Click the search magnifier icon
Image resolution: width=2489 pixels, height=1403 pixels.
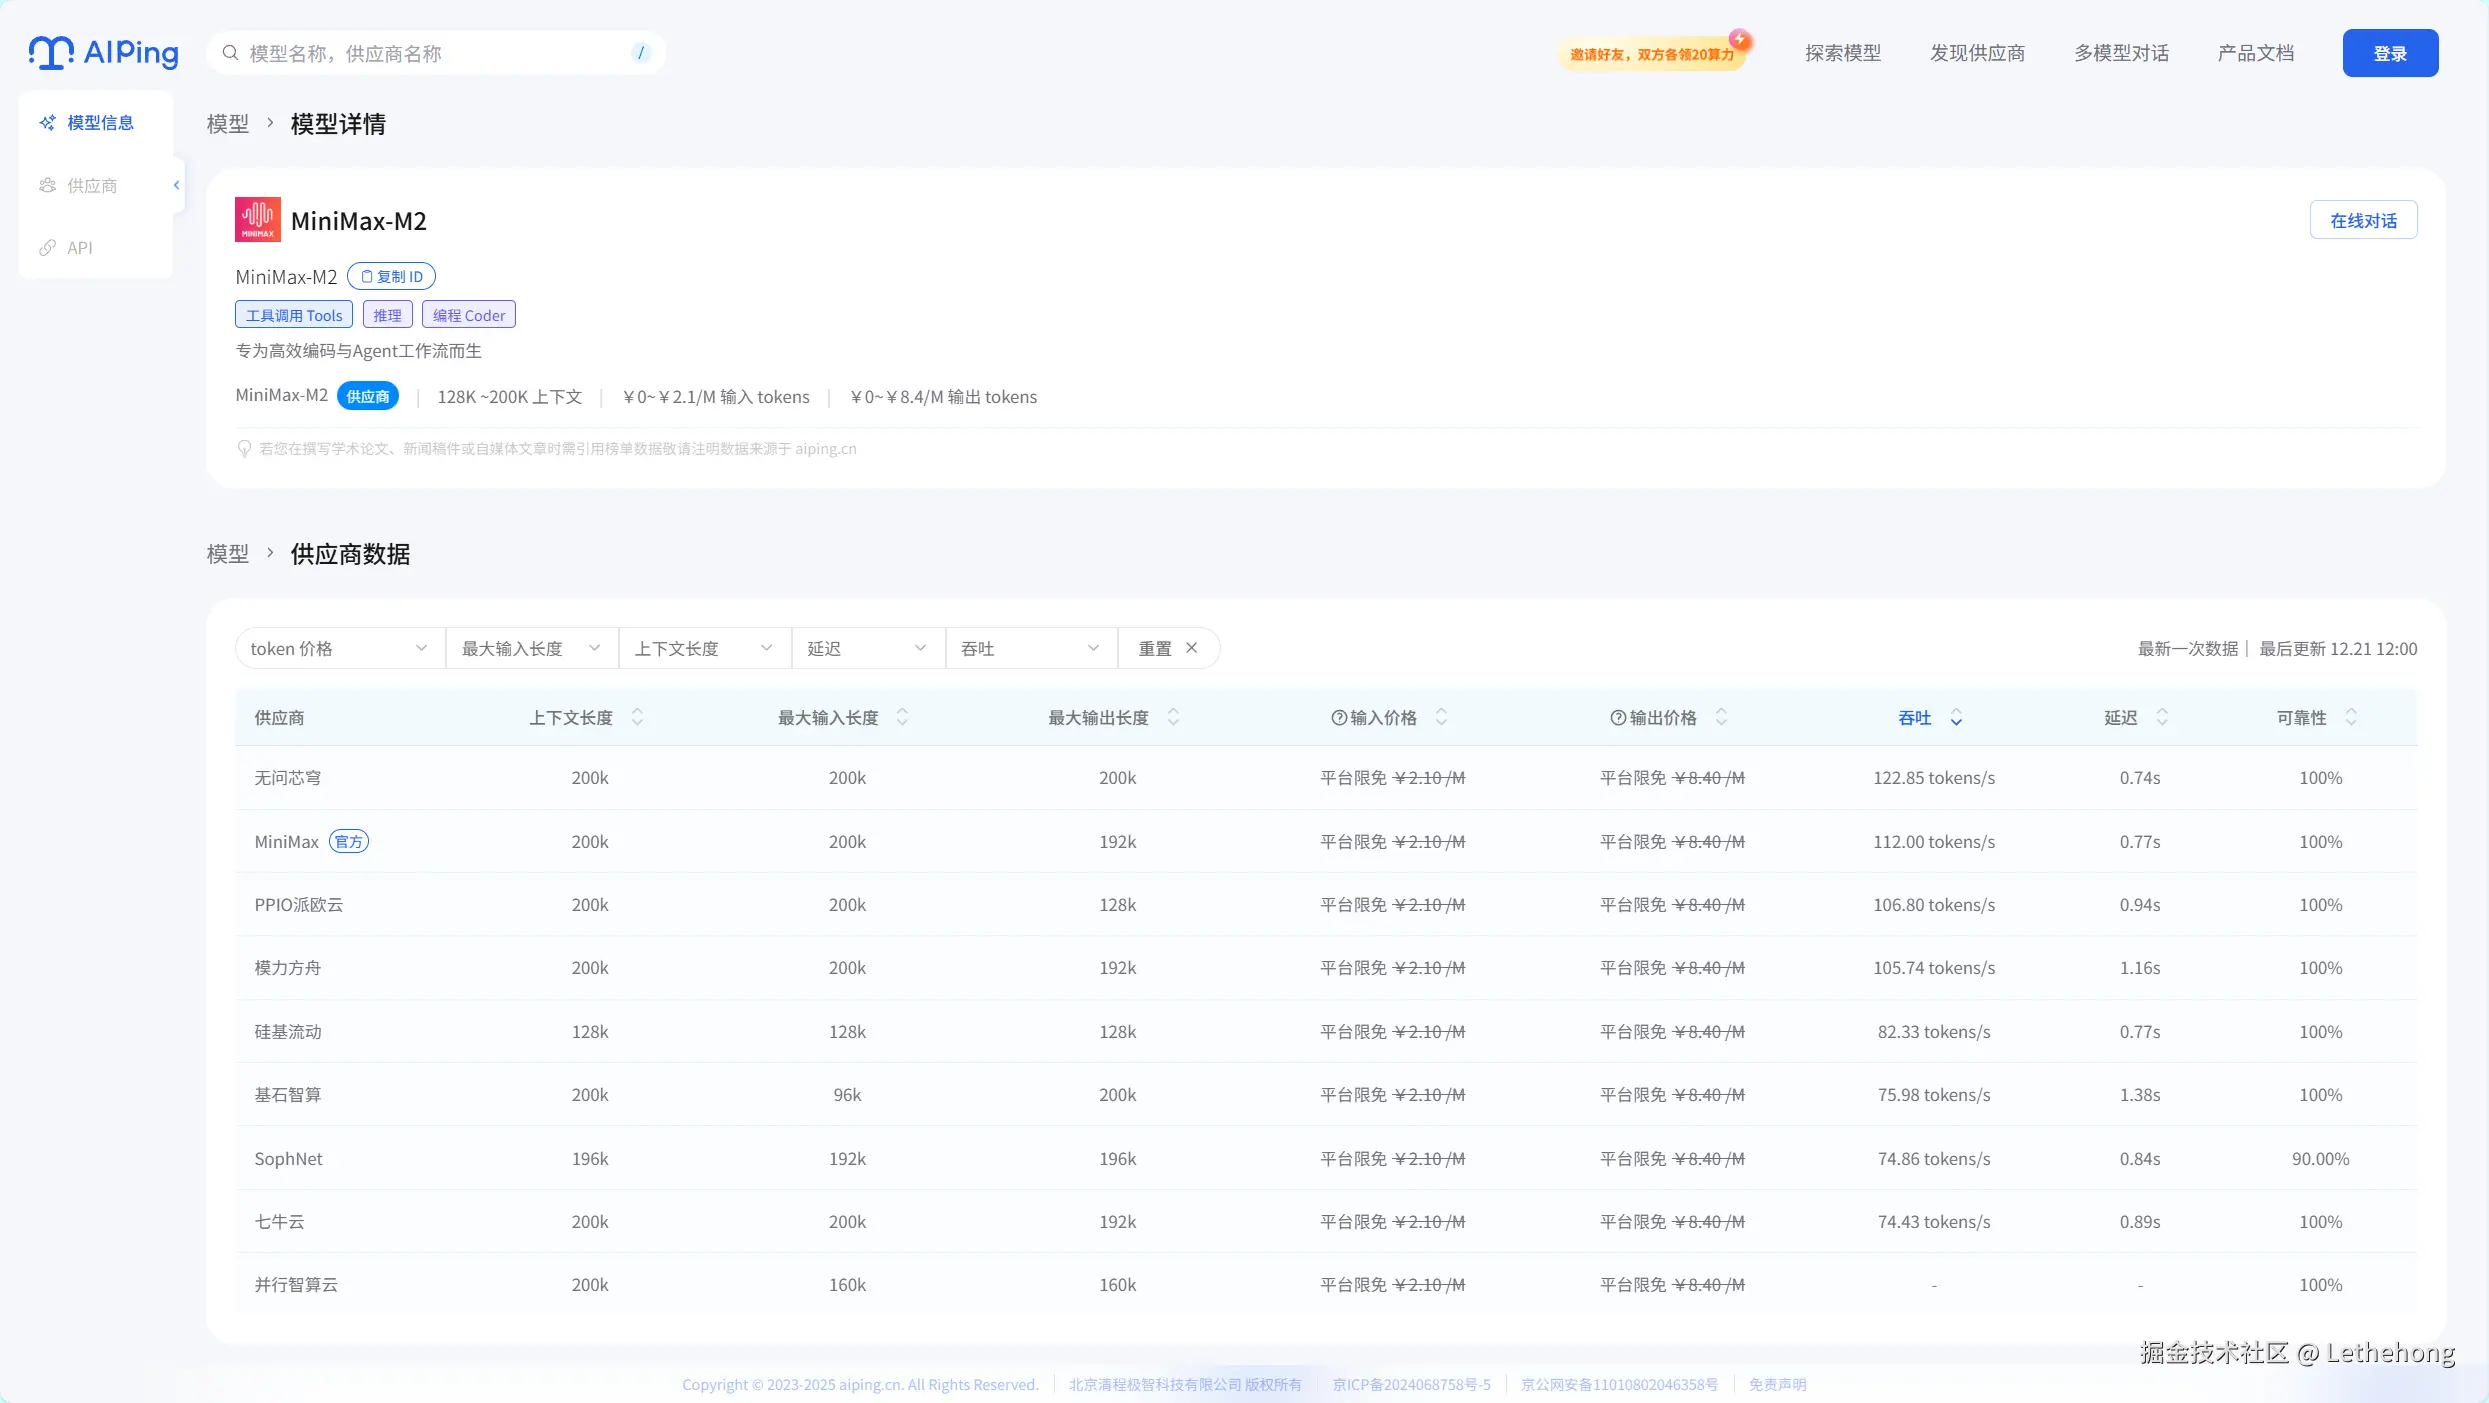[x=230, y=53]
